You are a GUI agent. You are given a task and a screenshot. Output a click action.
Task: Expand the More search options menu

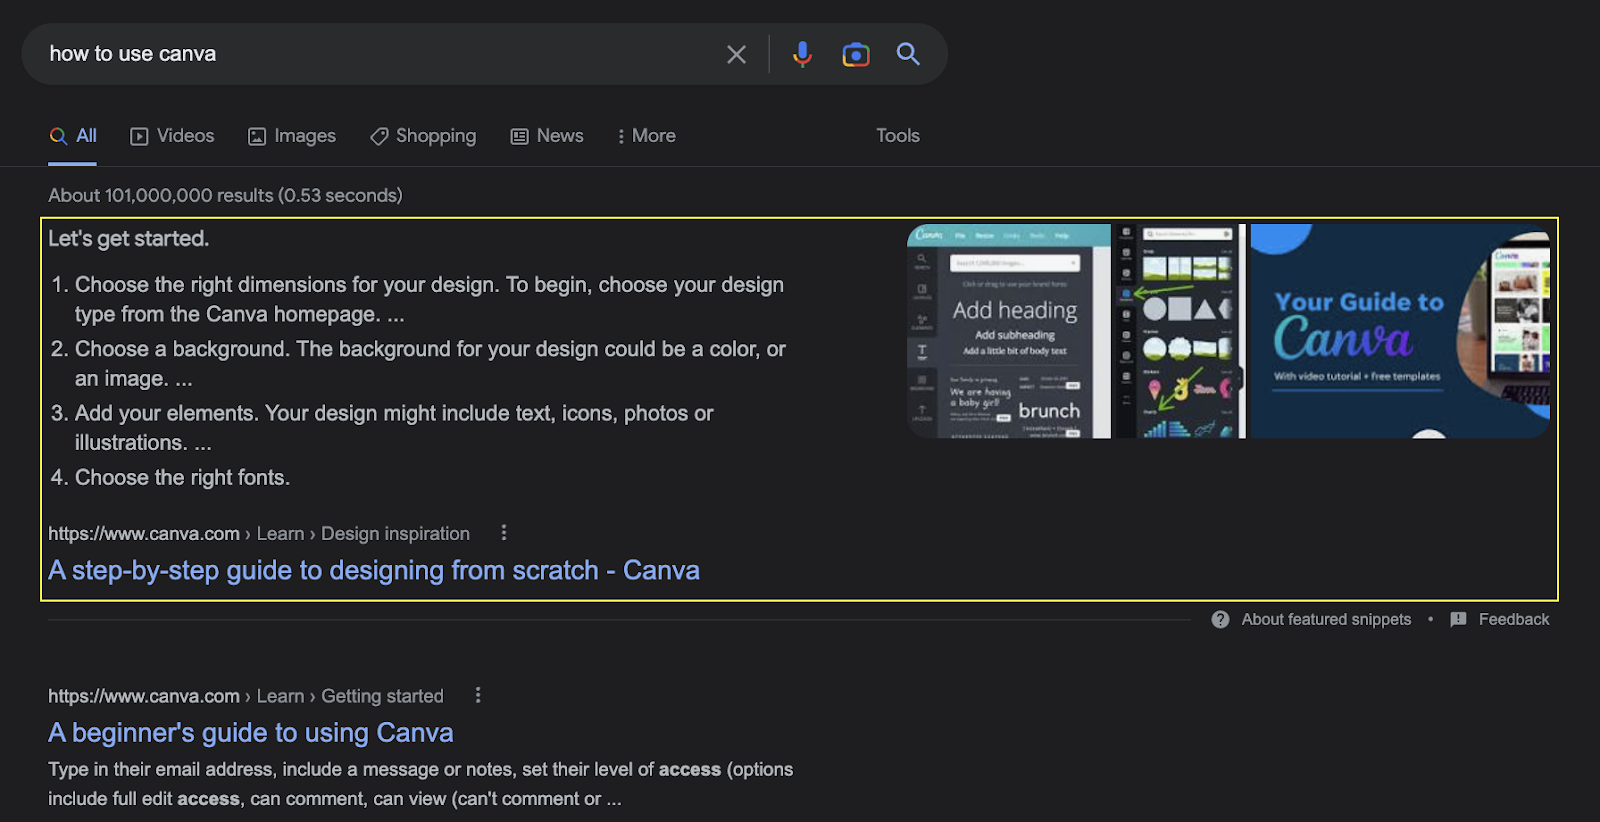[646, 136]
